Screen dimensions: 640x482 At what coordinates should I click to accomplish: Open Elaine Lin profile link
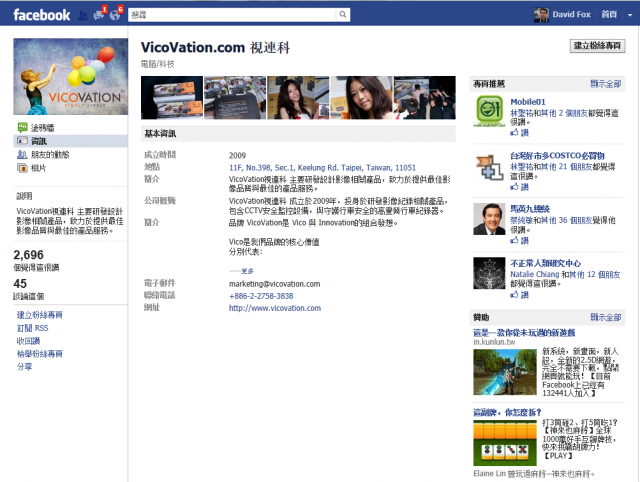pyautogui.click(x=489, y=474)
